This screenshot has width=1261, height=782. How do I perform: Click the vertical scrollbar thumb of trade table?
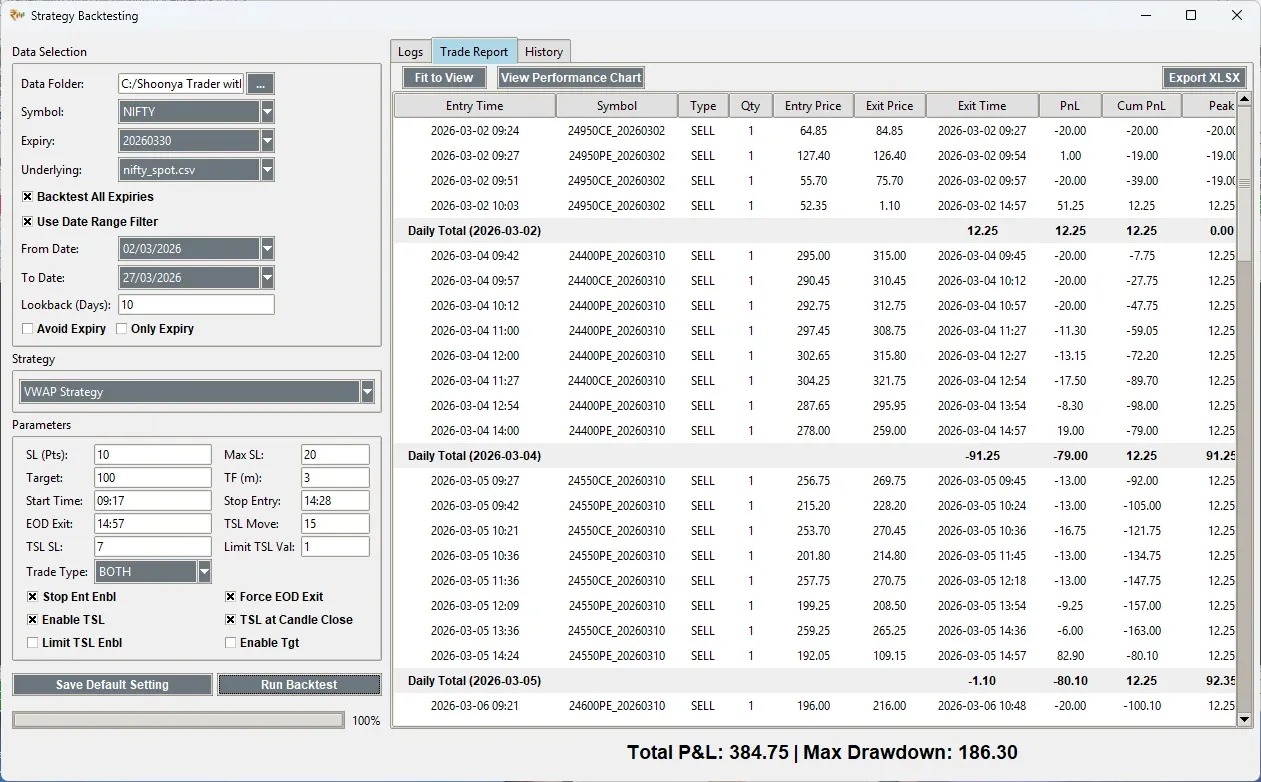tap(1244, 184)
